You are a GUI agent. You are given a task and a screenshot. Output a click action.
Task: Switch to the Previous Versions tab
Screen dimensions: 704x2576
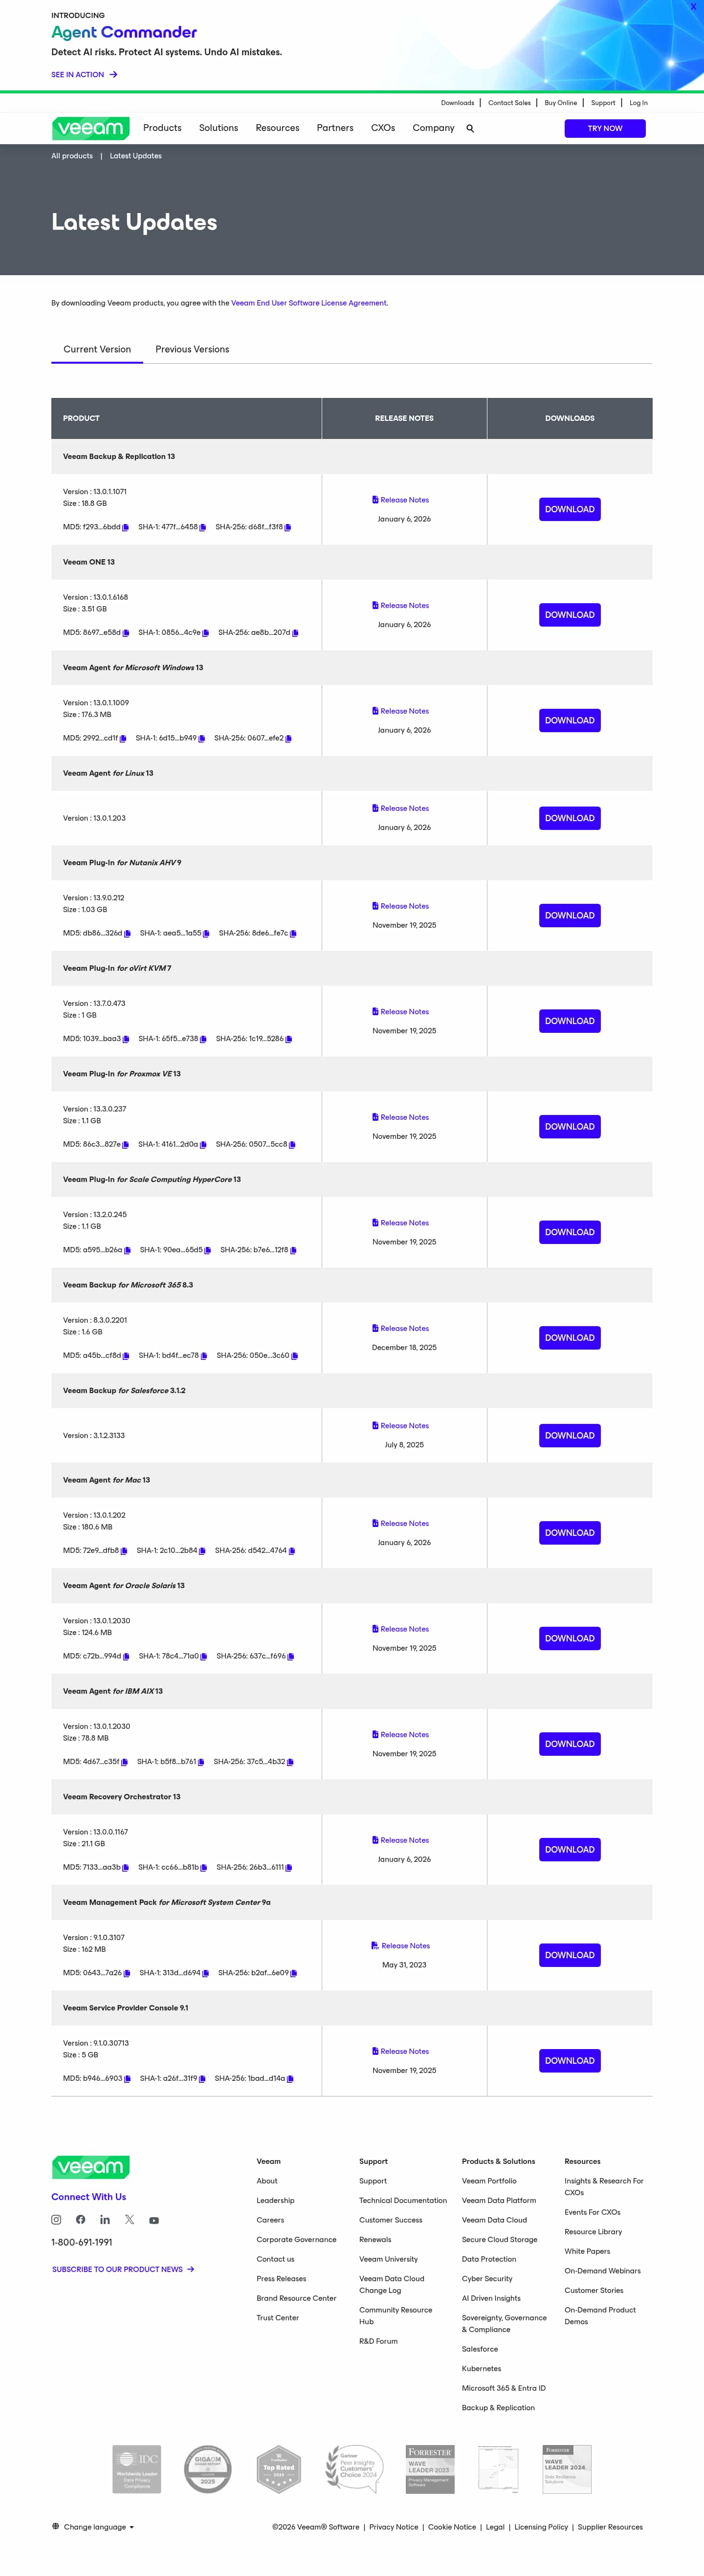[x=192, y=349]
